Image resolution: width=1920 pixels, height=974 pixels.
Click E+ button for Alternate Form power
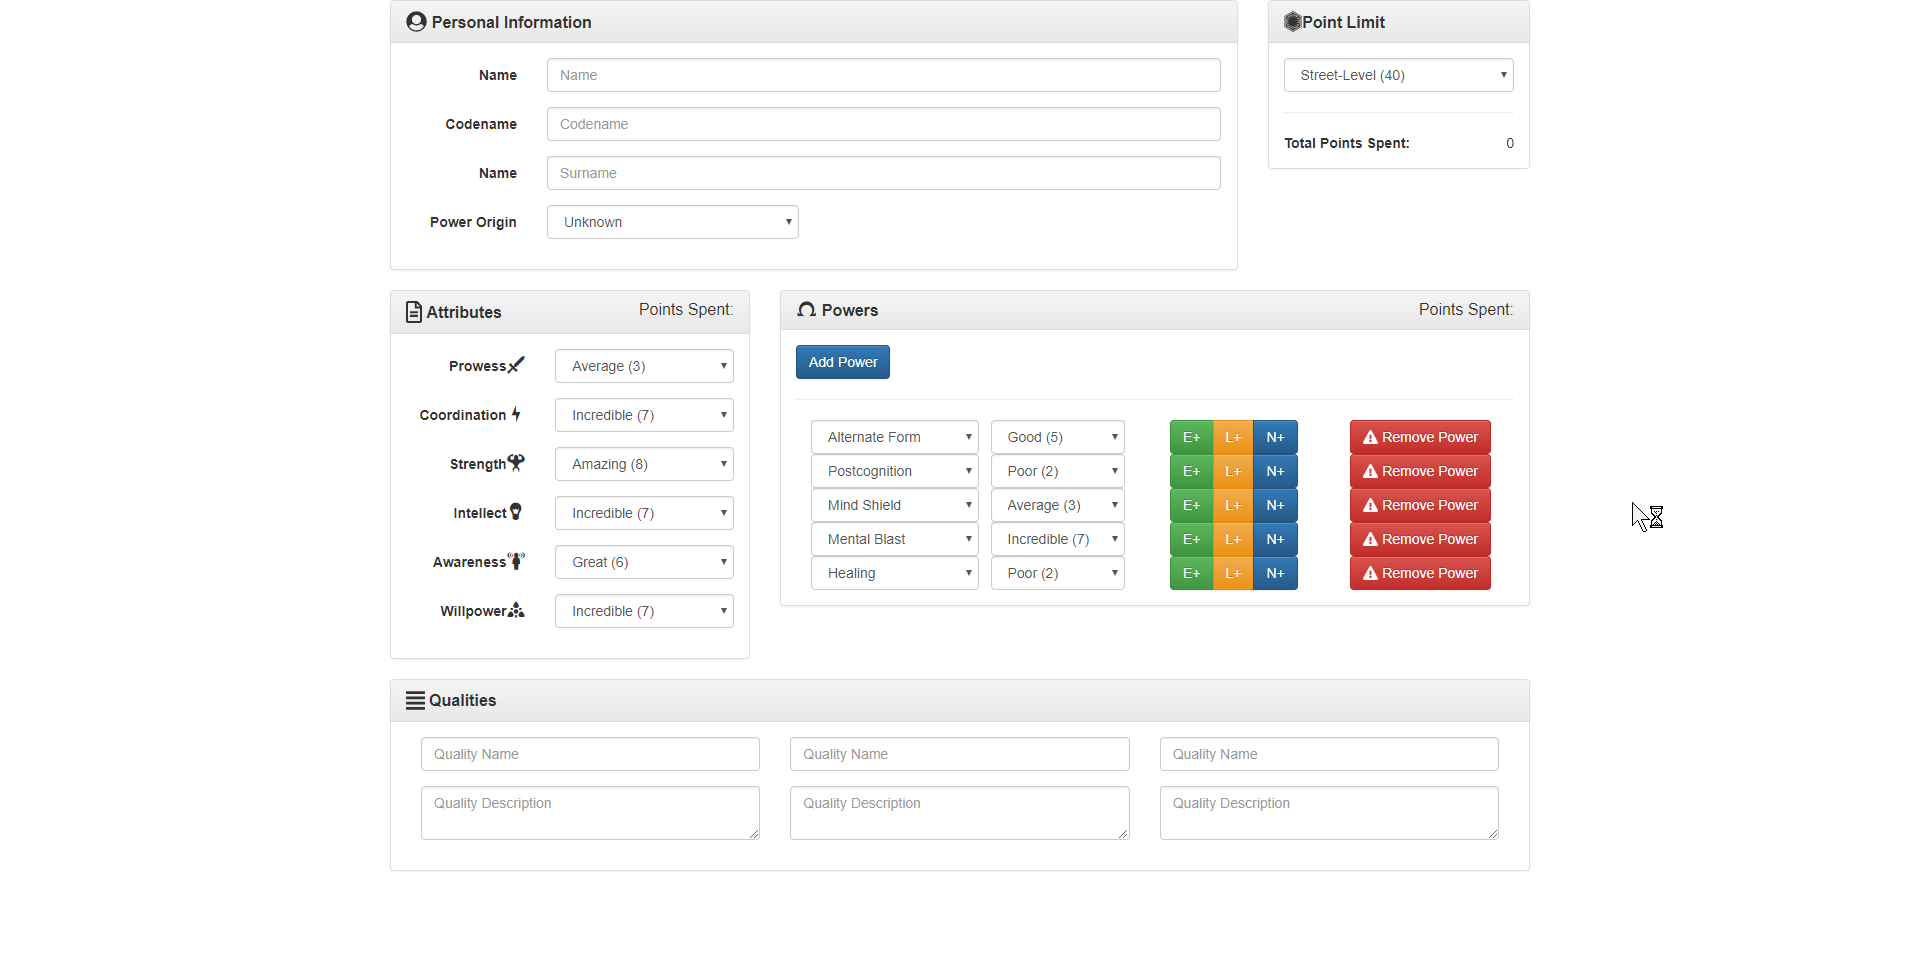pos(1191,437)
